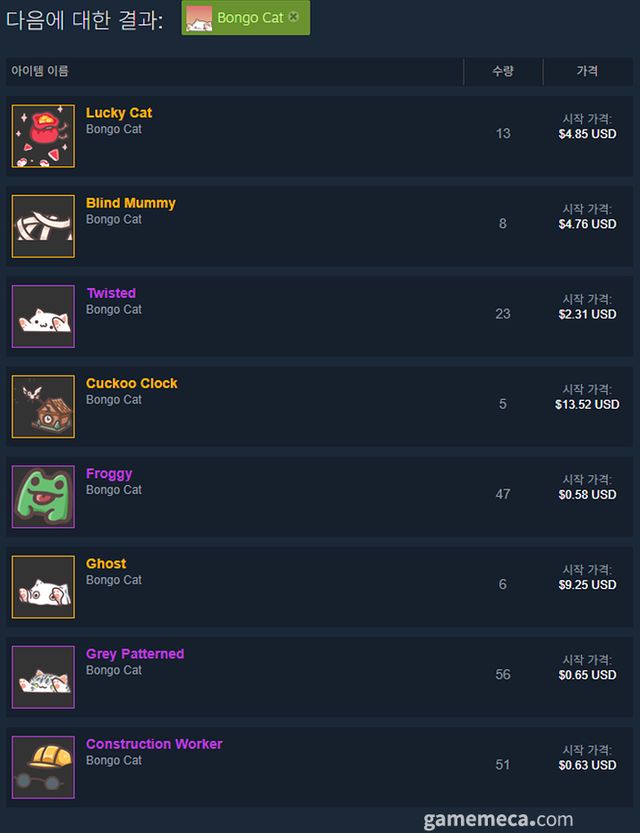The image size is (640, 833).
Task: Open the Blind Mummy listing link
Action: point(131,203)
